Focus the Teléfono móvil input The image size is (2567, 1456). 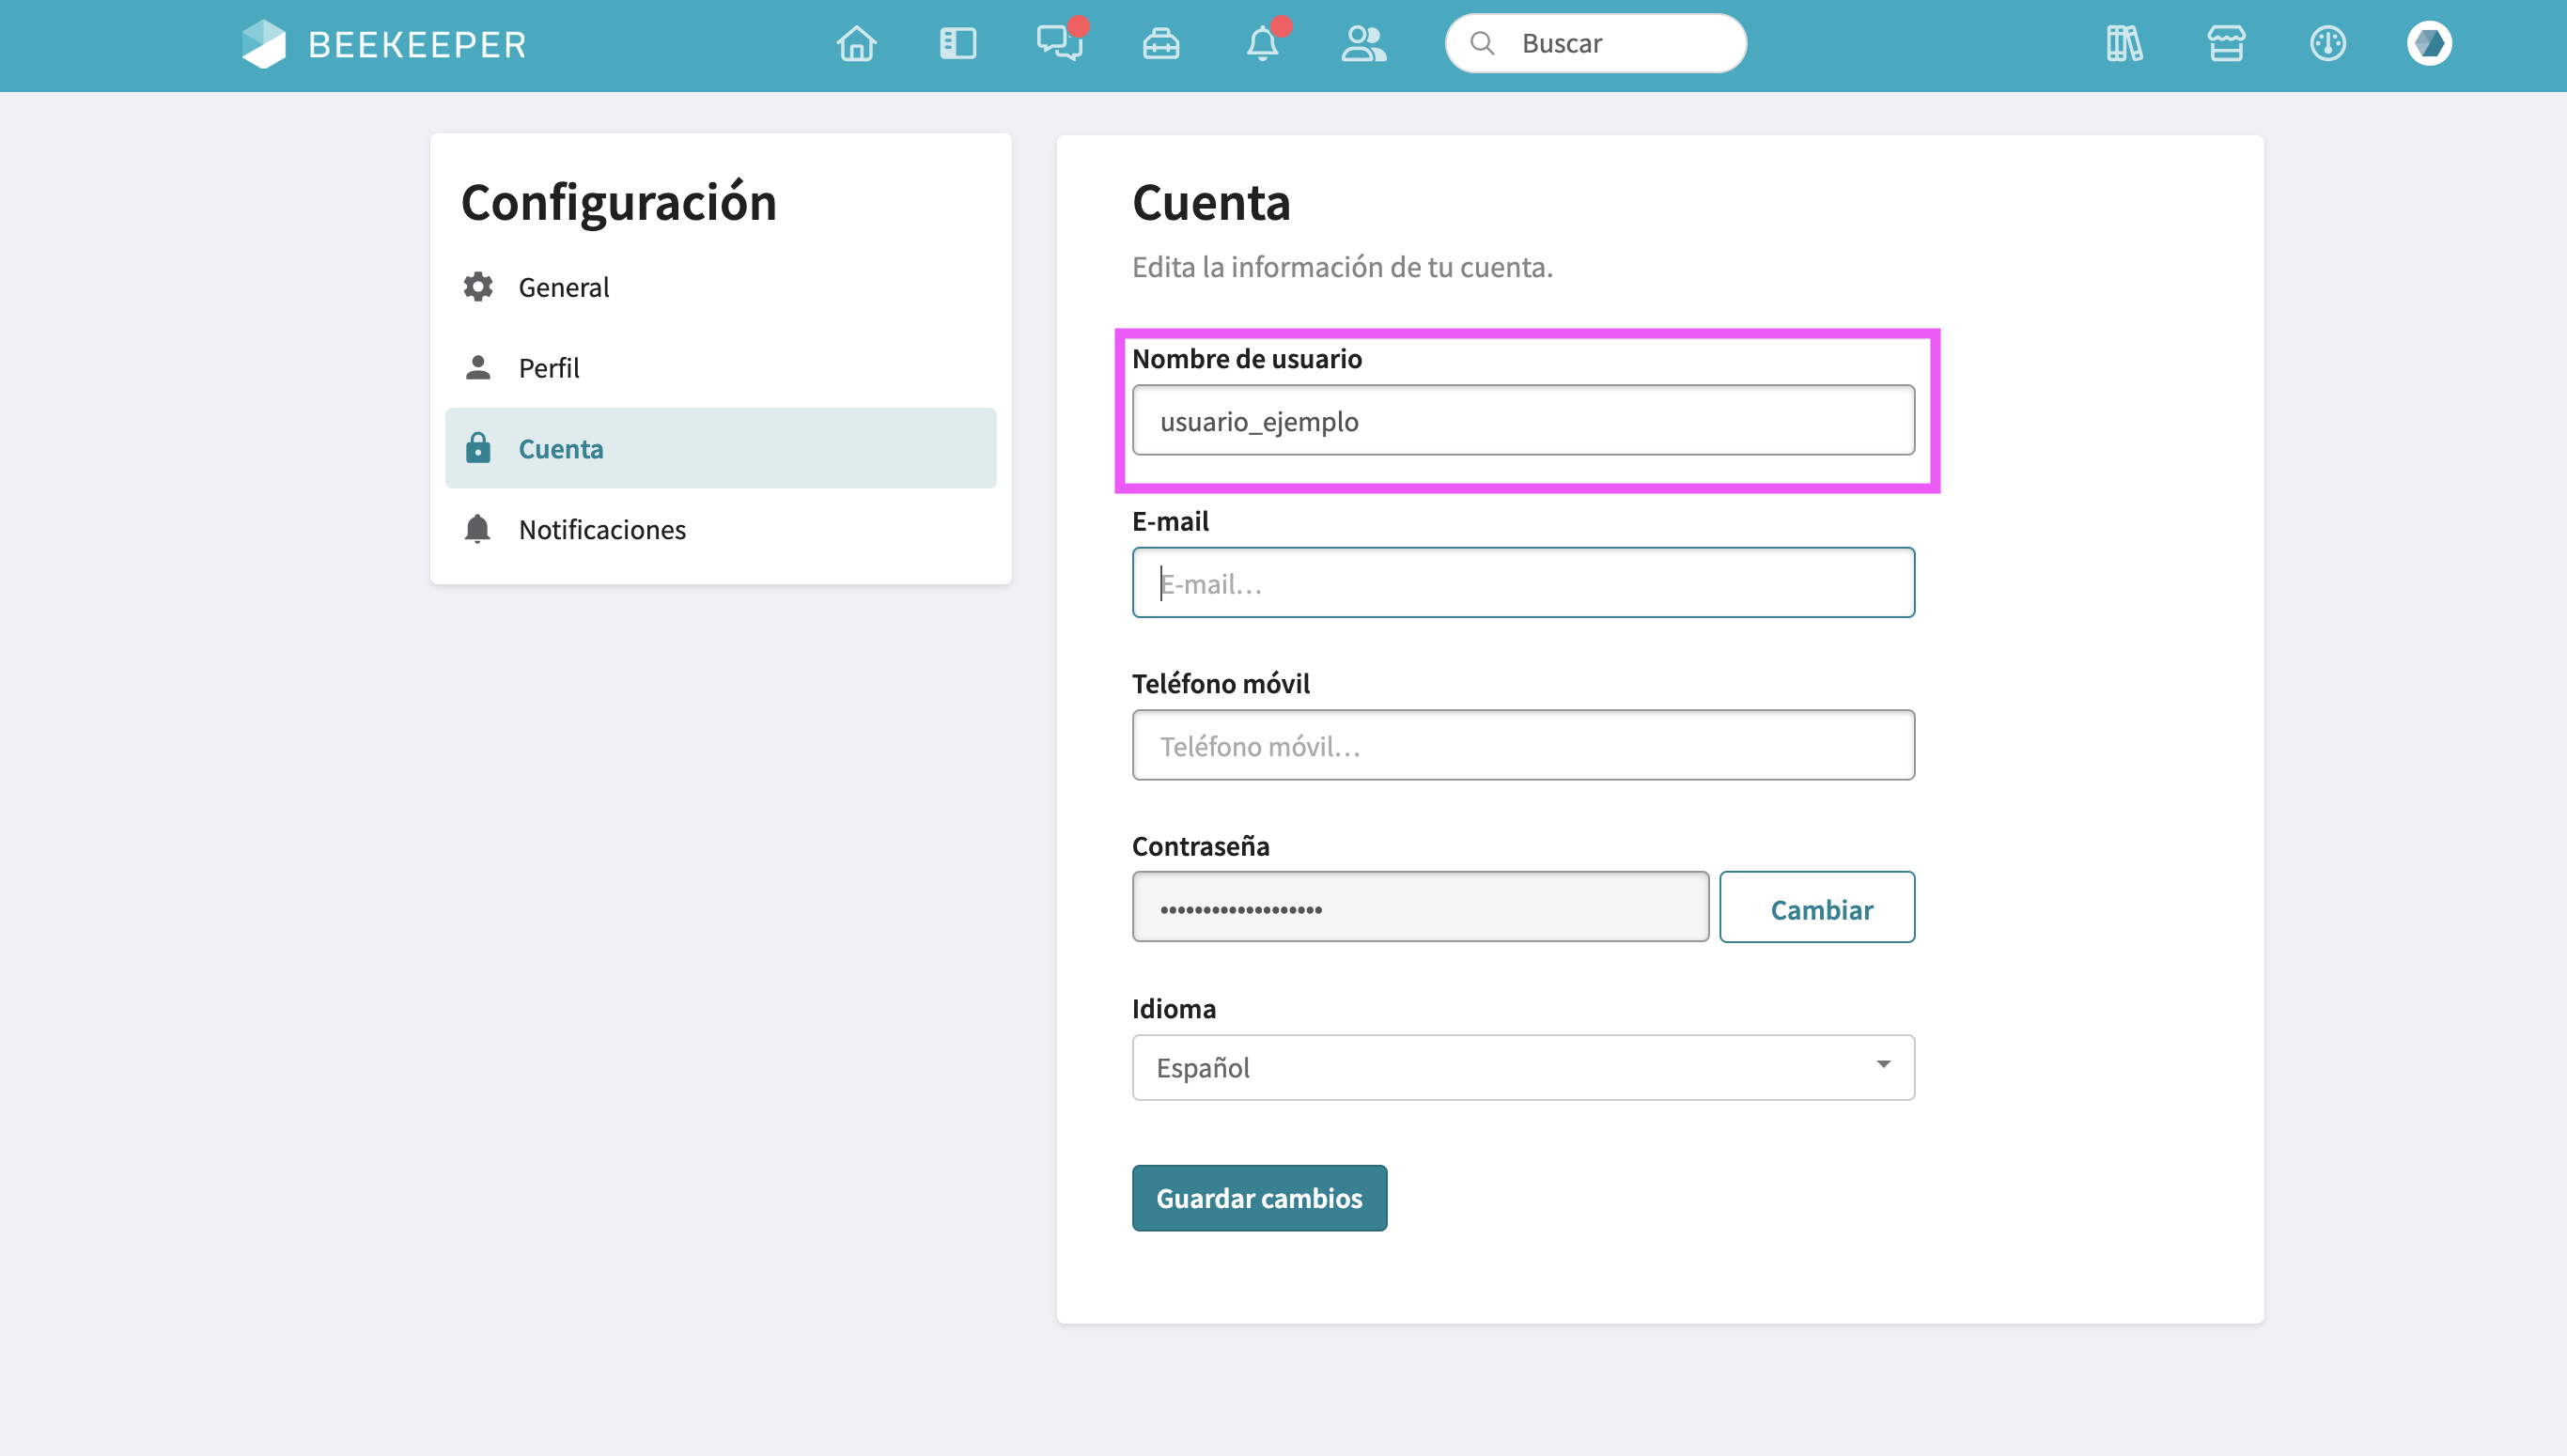pos(1523,745)
